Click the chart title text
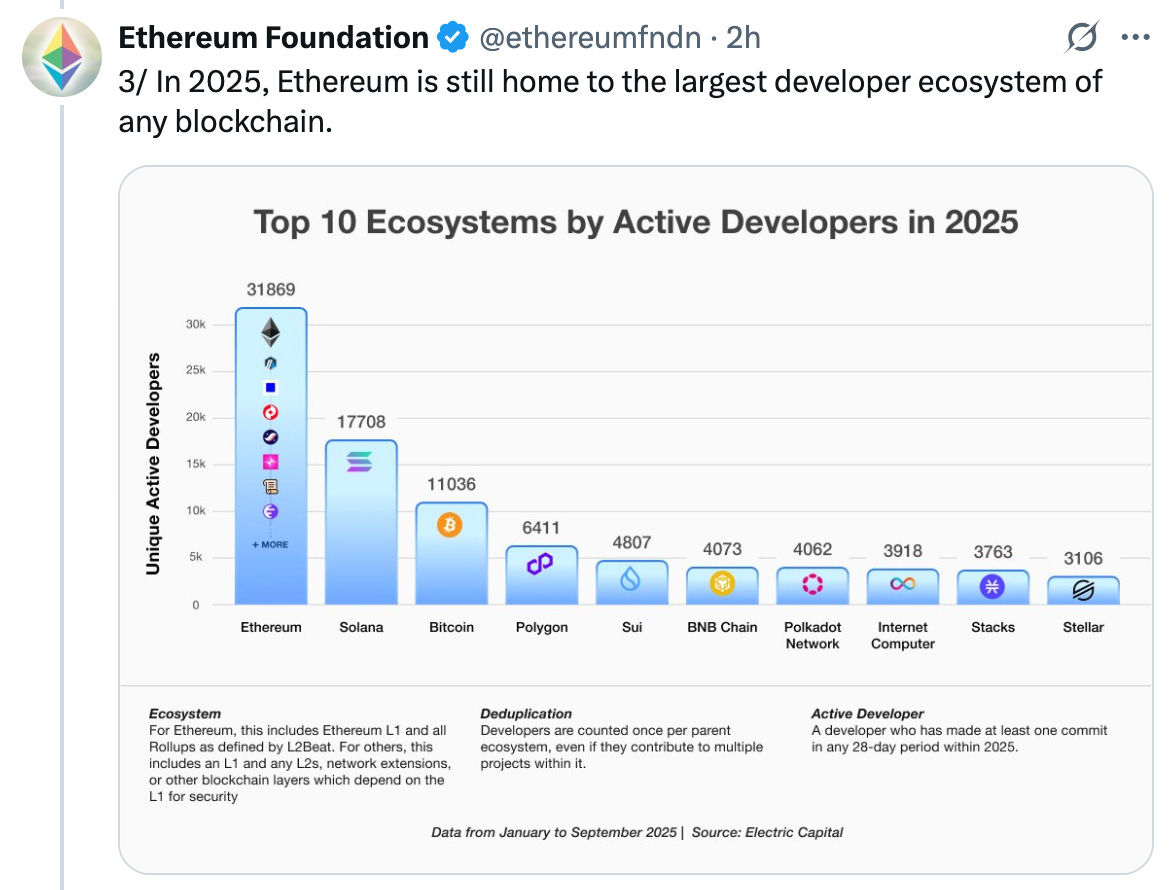 636,222
